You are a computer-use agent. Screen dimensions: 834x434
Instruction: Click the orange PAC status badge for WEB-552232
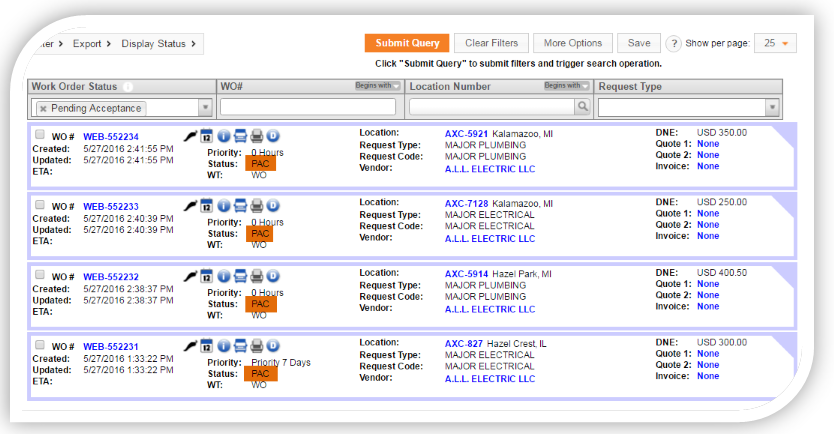(x=260, y=303)
